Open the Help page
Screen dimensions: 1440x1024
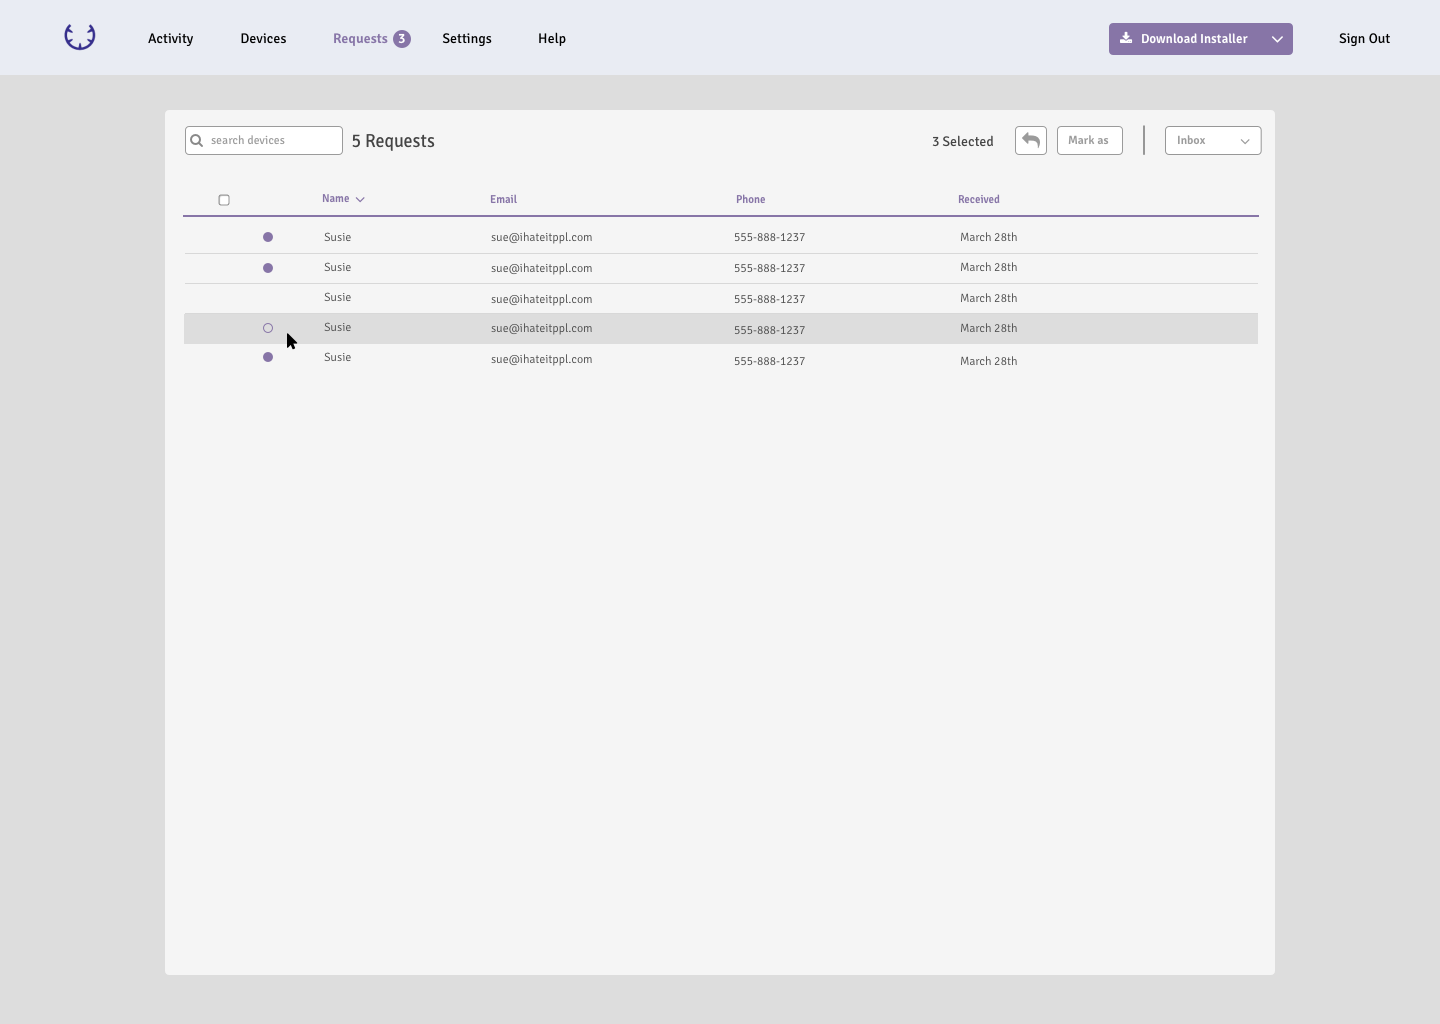click(552, 39)
